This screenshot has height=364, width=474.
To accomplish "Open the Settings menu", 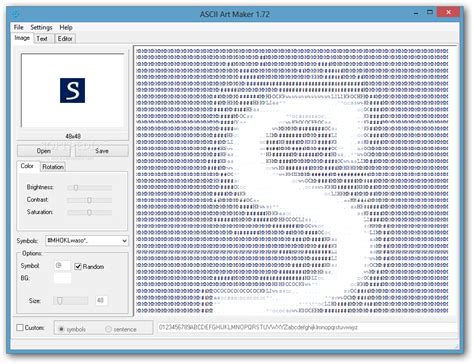I will pos(41,27).
